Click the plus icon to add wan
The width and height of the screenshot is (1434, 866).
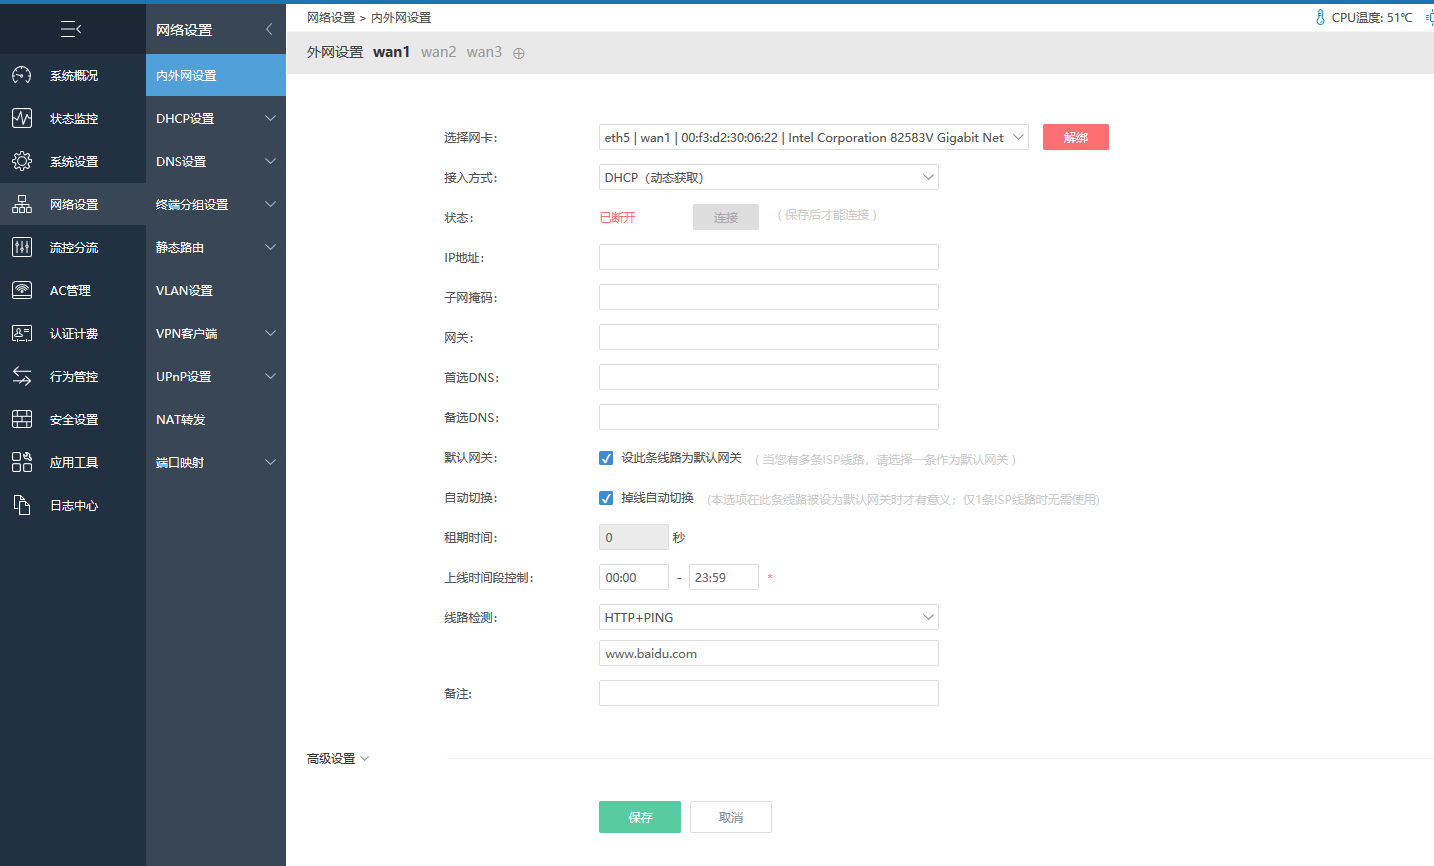pyautogui.click(x=519, y=54)
